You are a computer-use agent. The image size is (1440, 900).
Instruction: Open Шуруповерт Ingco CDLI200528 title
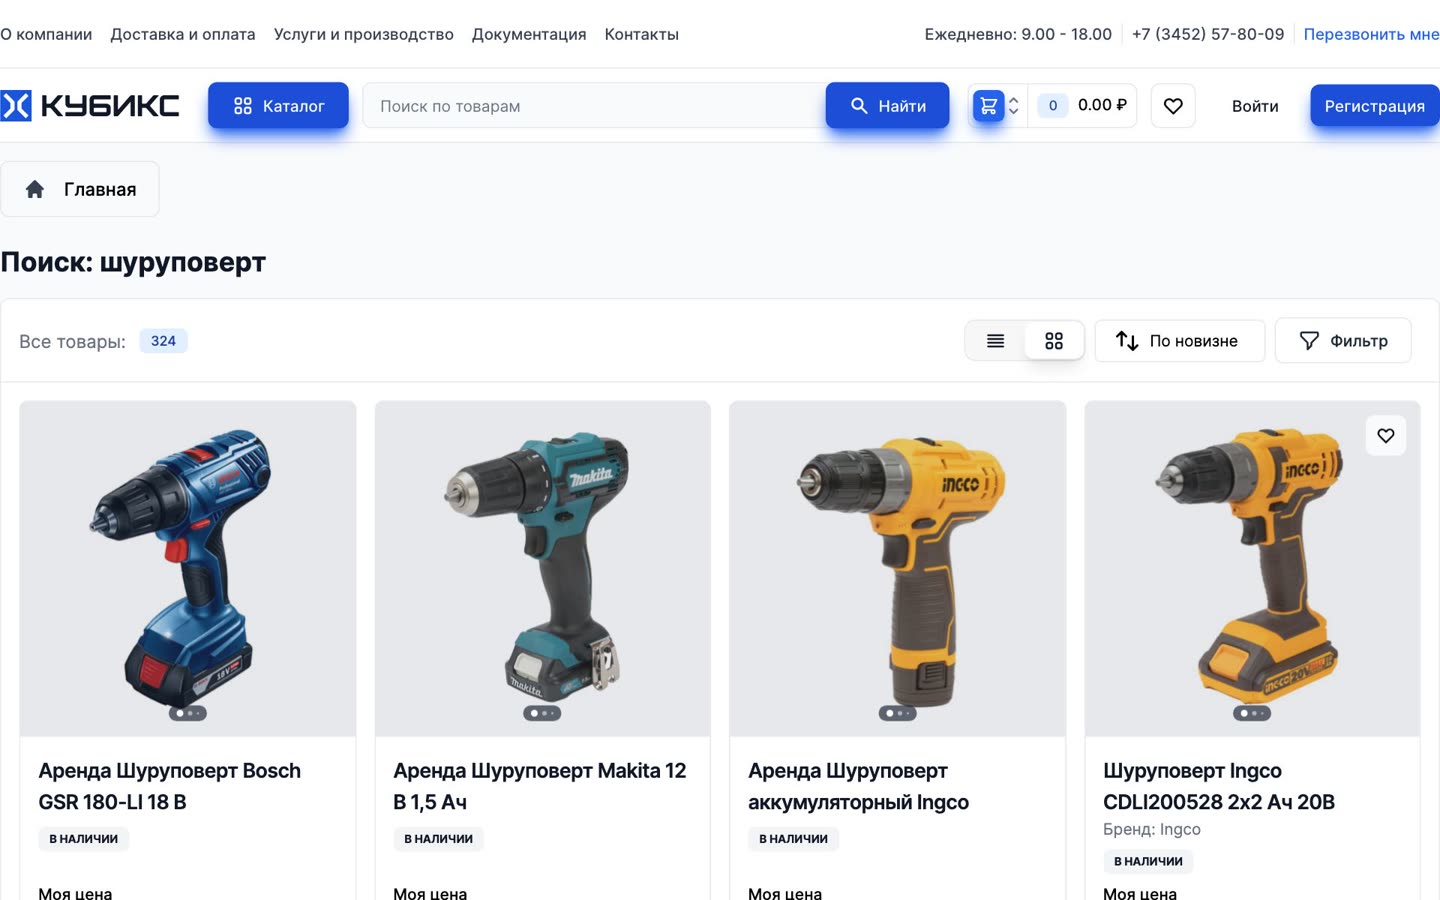(1219, 786)
